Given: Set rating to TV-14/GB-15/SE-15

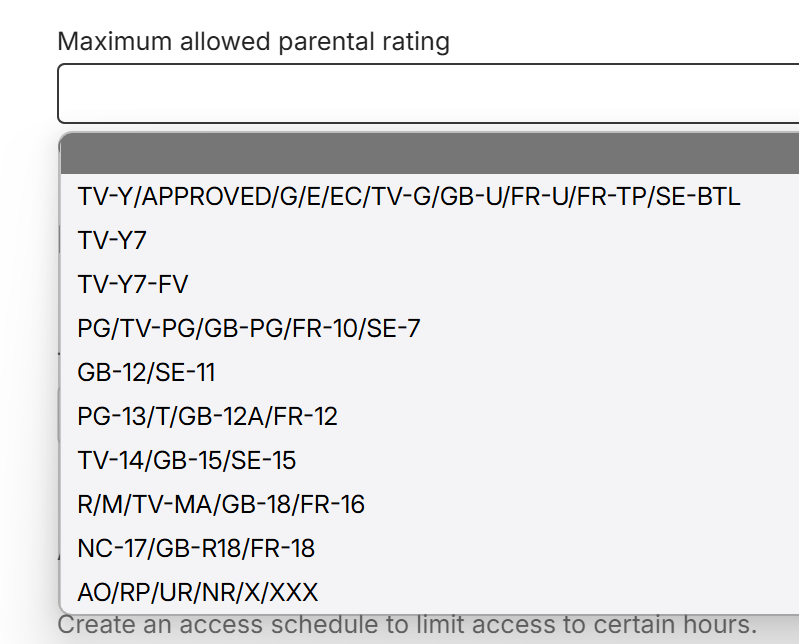Looking at the screenshot, I should [187, 461].
